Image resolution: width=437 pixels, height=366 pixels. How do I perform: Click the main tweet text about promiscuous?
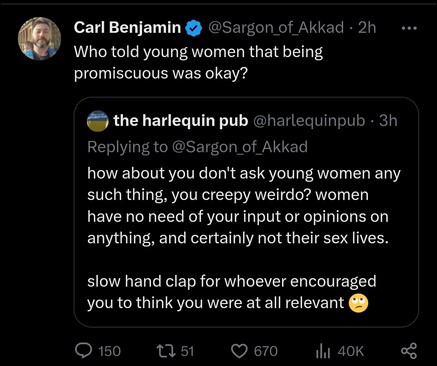click(199, 63)
